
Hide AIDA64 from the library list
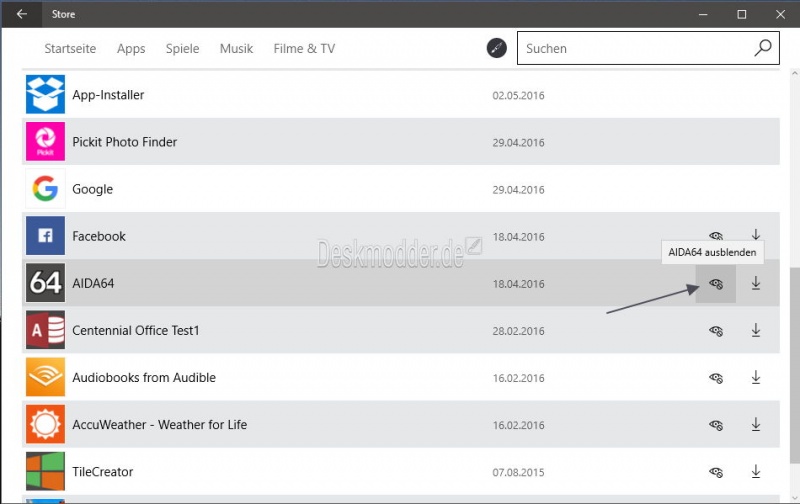point(716,284)
